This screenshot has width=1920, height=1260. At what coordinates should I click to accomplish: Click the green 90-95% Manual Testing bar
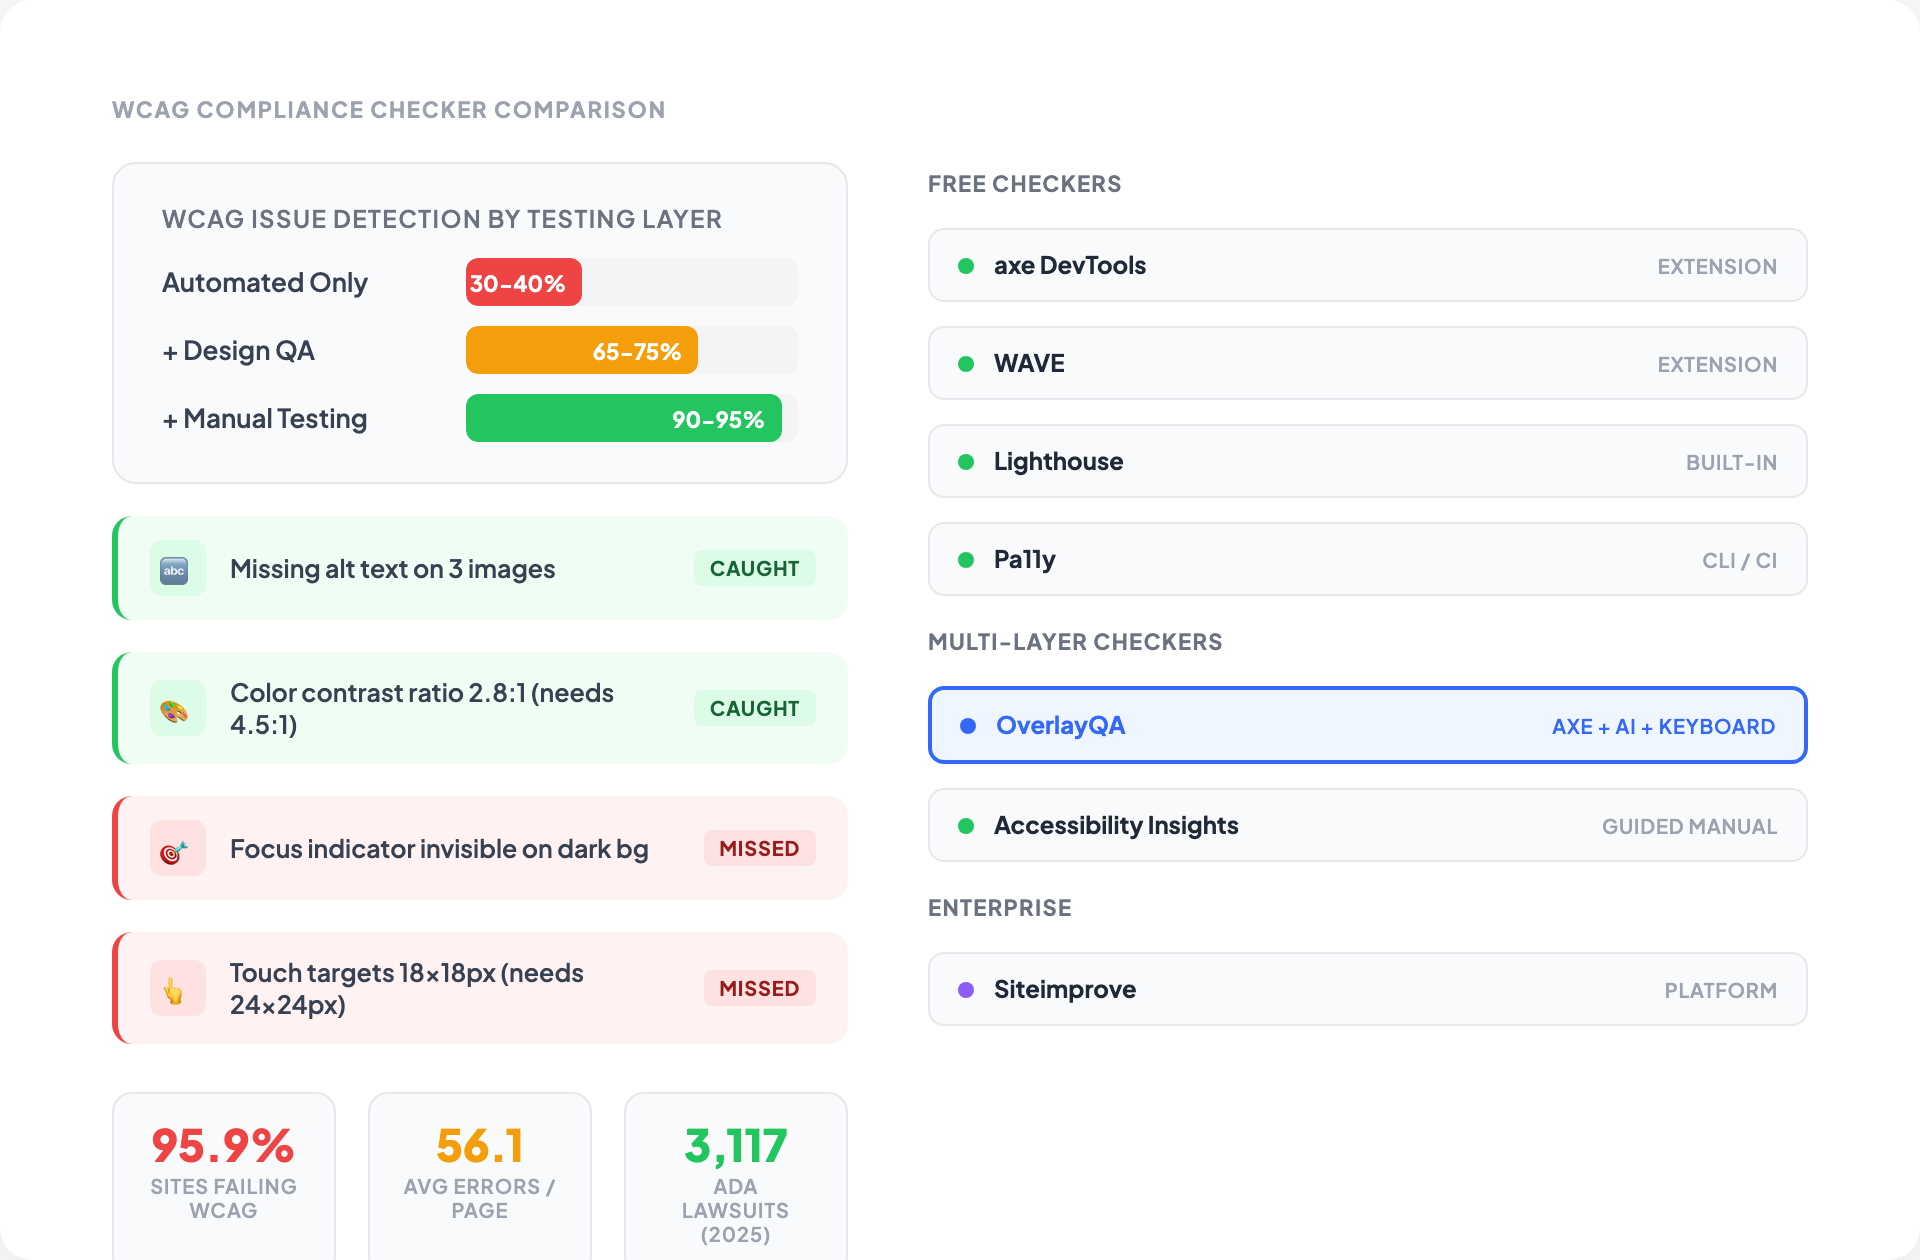pyautogui.click(x=624, y=419)
